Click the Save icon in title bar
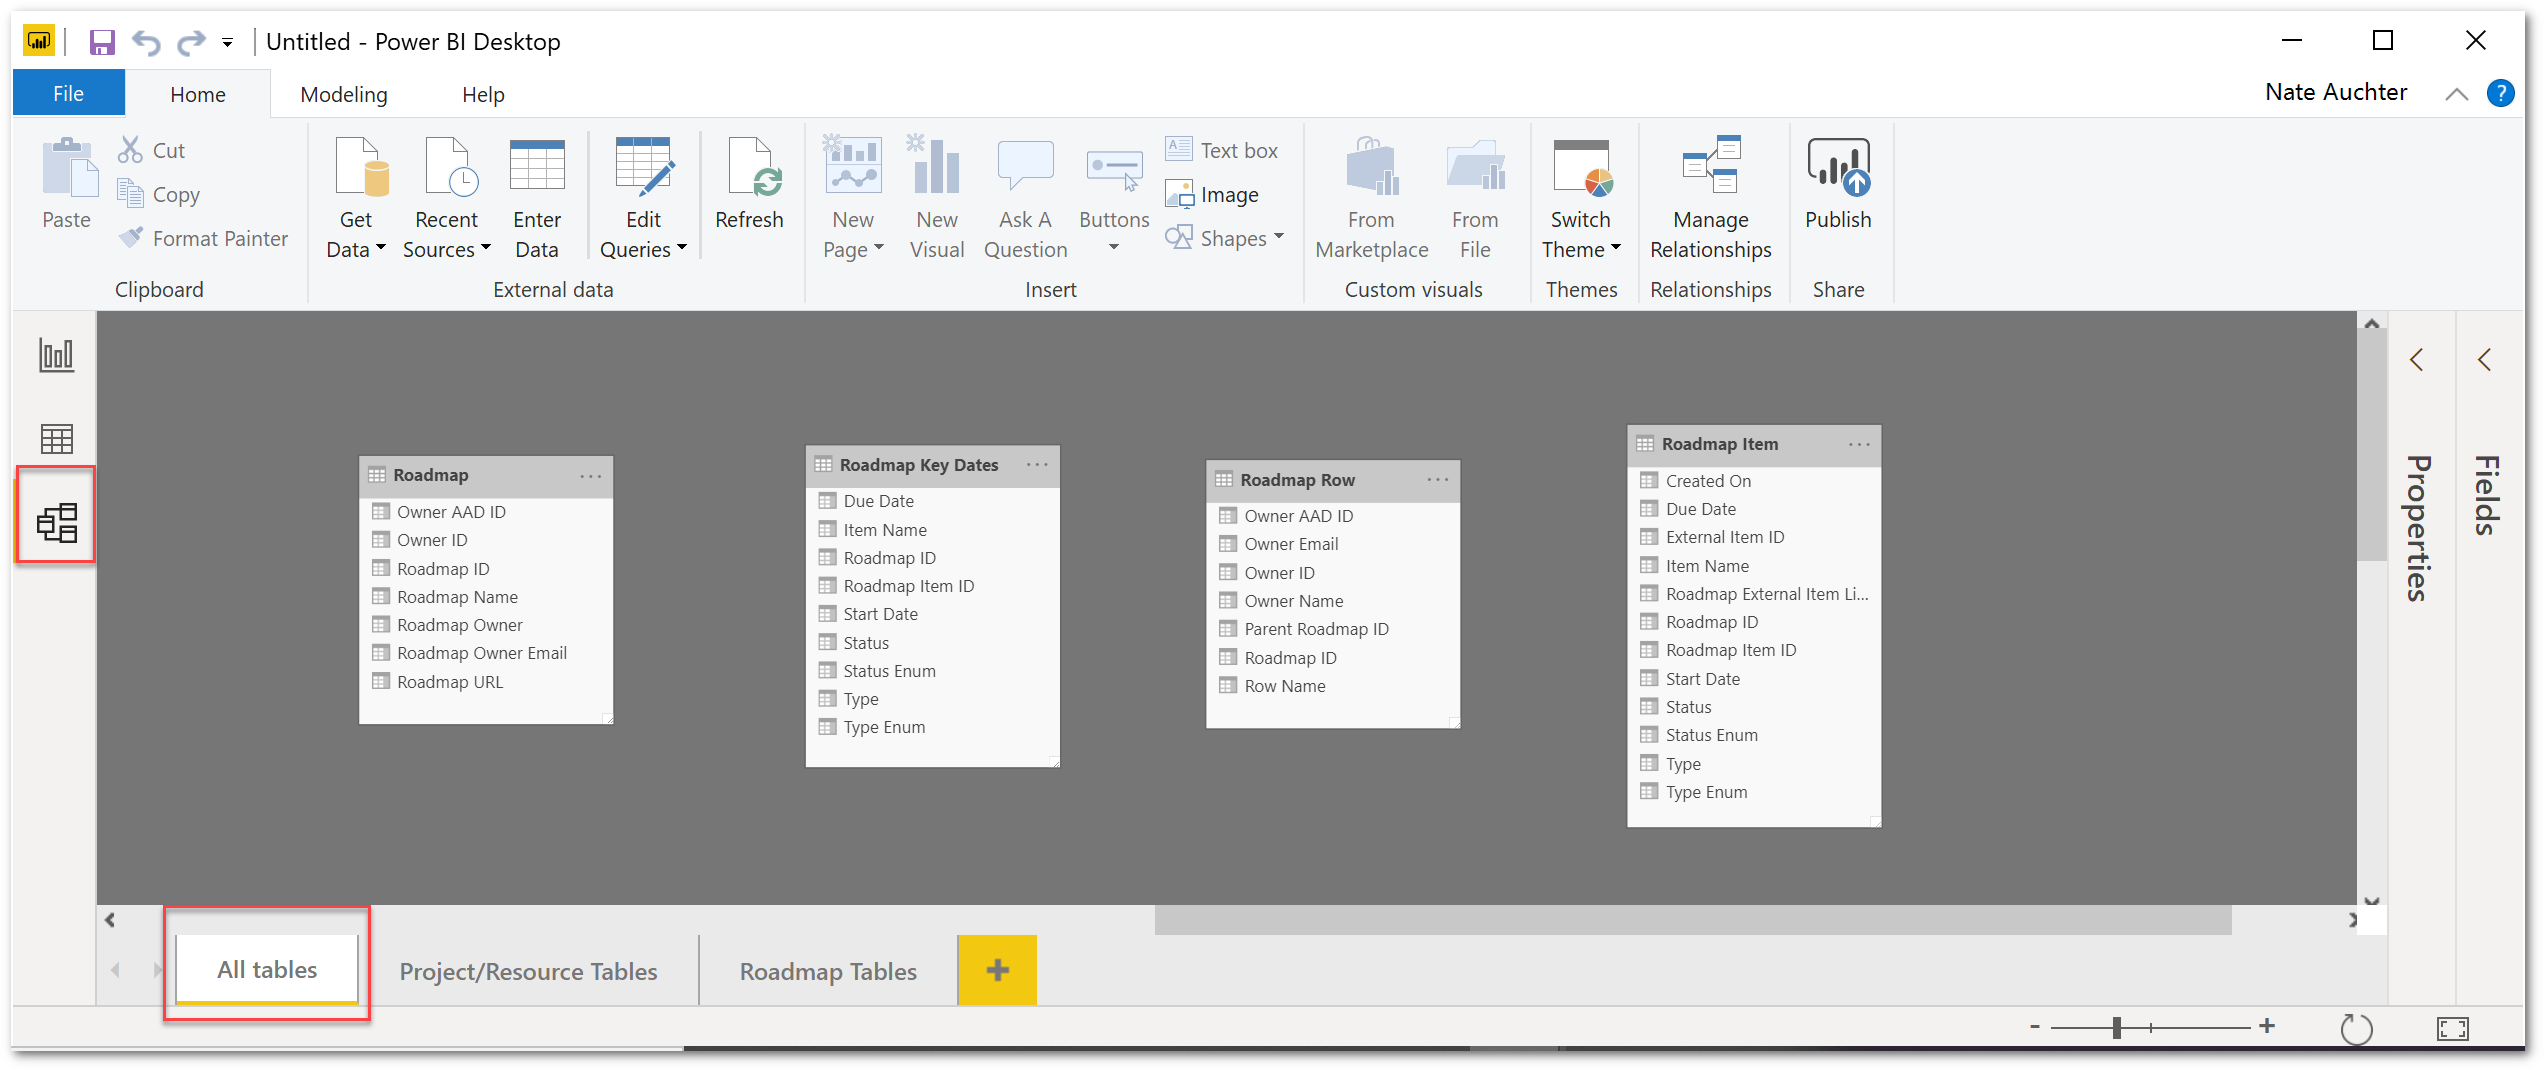The width and height of the screenshot is (2544, 1070). [x=102, y=42]
